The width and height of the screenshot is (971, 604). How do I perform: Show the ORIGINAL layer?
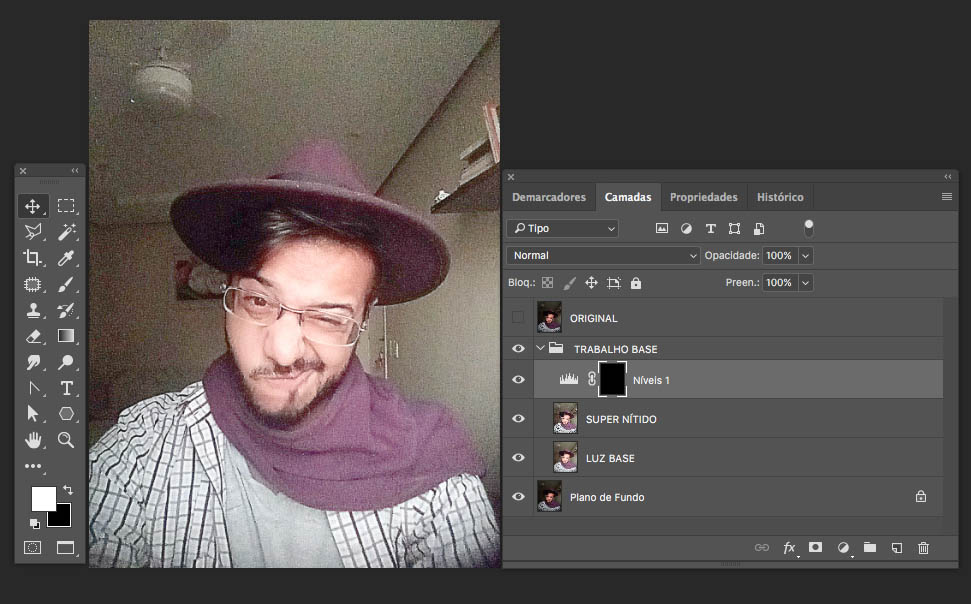tap(518, 317)
